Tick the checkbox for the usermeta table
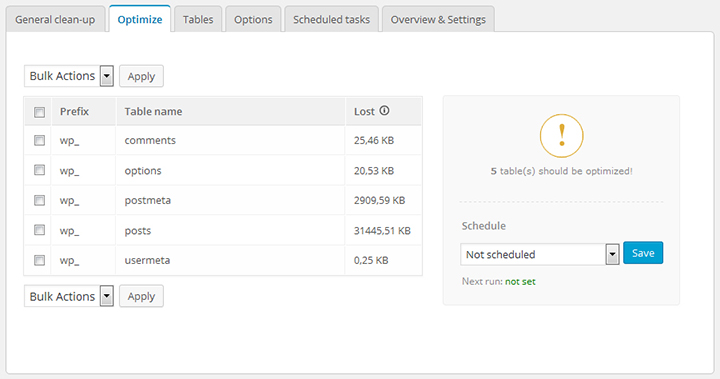 coord(39,260)
